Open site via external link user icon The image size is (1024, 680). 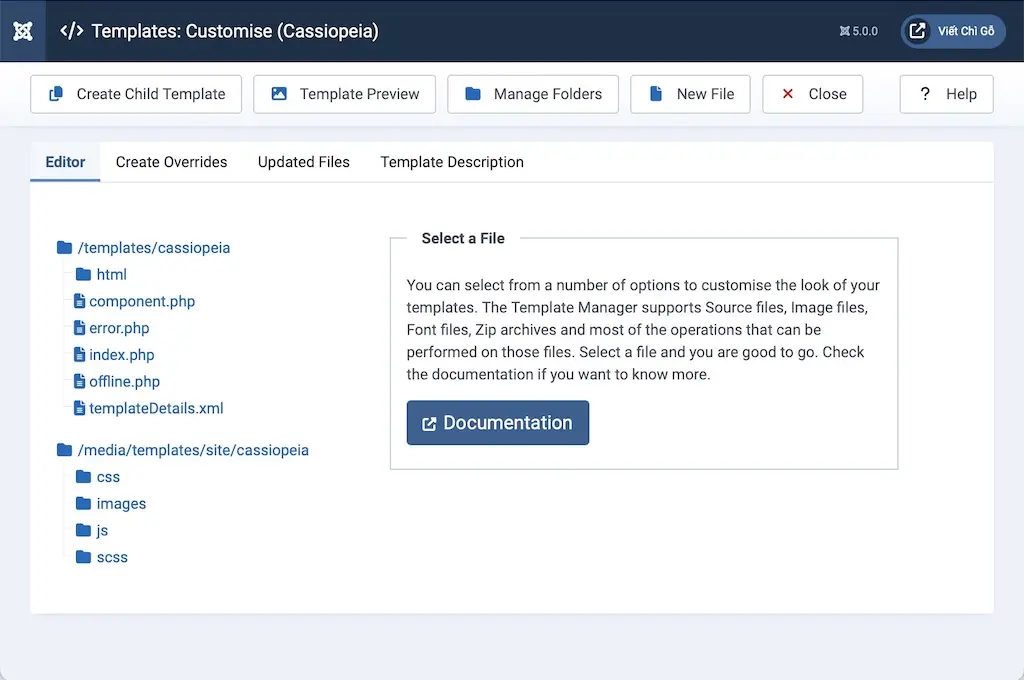917,31
